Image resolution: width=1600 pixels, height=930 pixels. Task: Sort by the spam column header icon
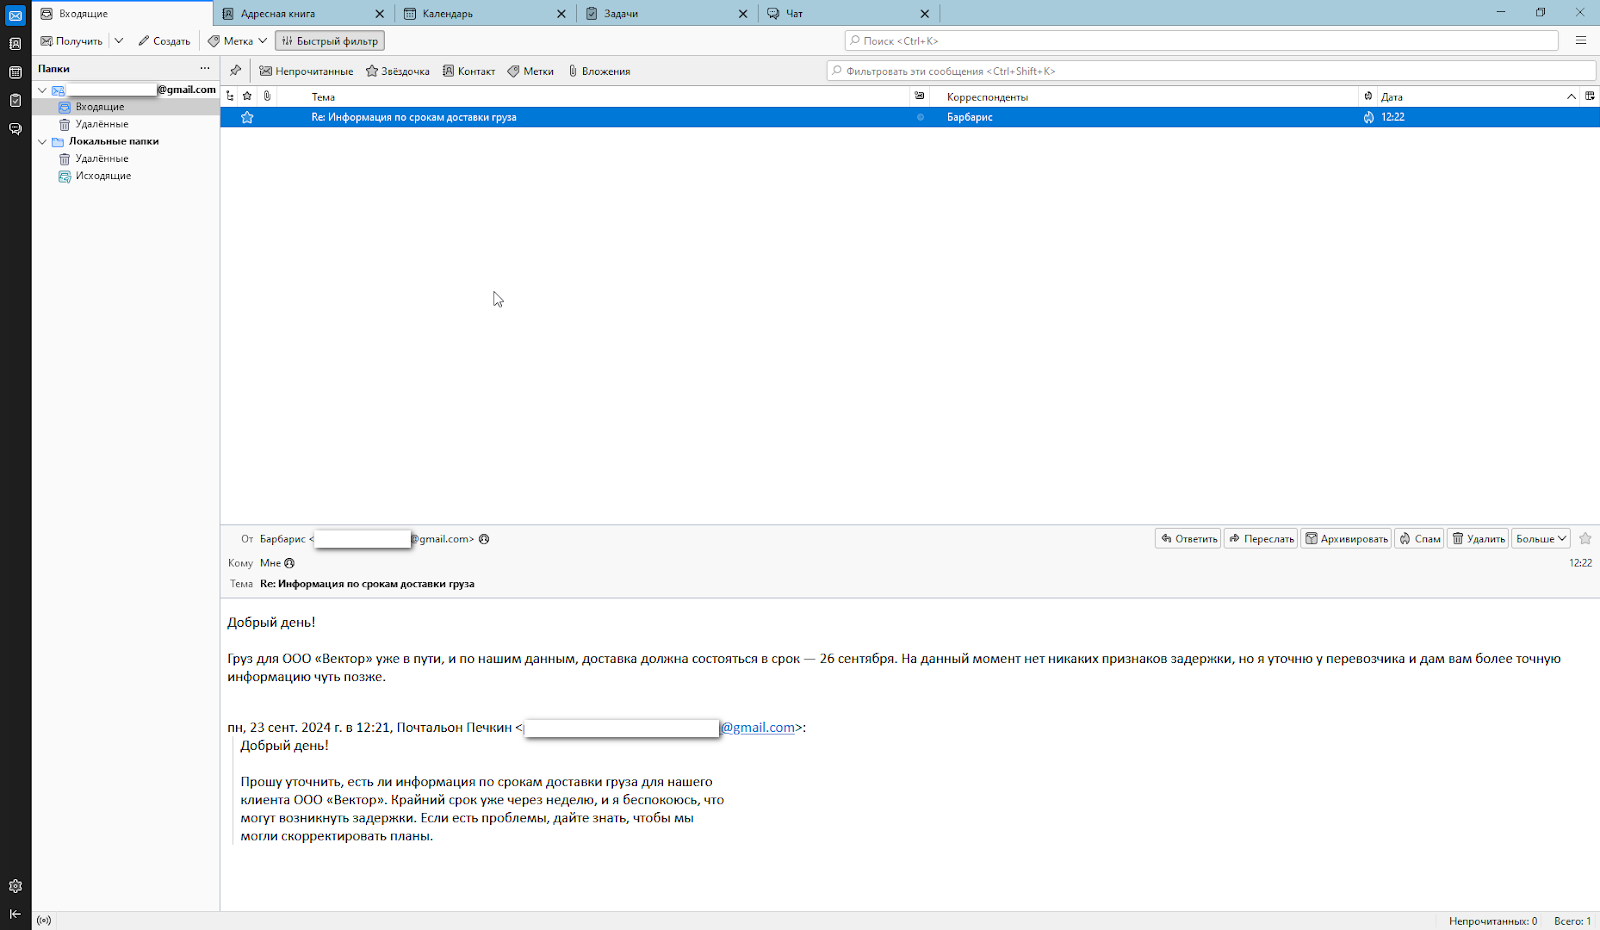point(1368,96)
